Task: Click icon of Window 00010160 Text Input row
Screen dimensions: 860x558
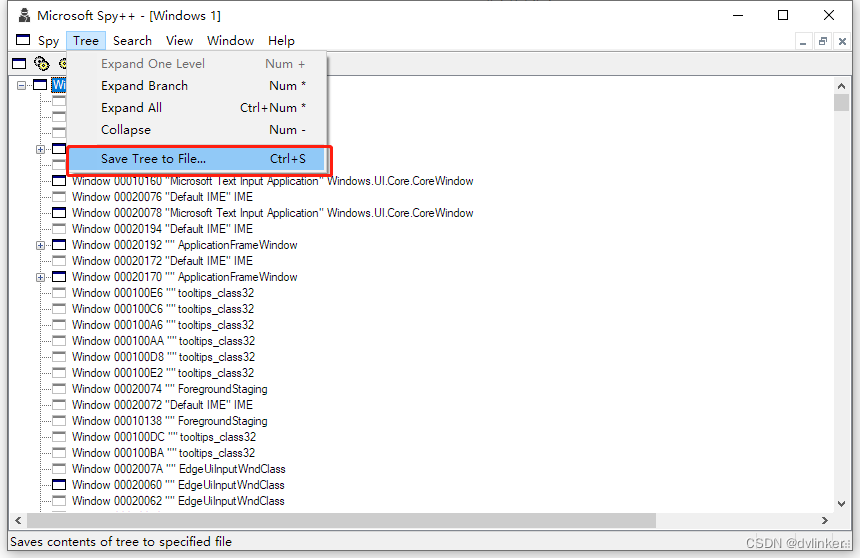Action: click(59, 181)
